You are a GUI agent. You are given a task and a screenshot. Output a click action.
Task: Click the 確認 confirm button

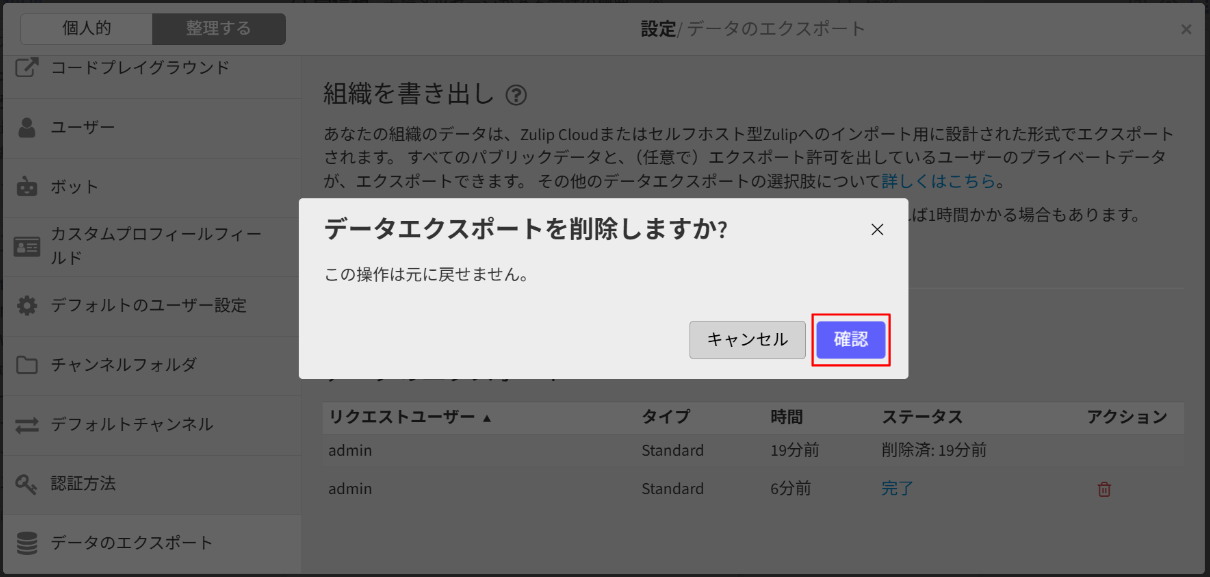click(850, 340)
